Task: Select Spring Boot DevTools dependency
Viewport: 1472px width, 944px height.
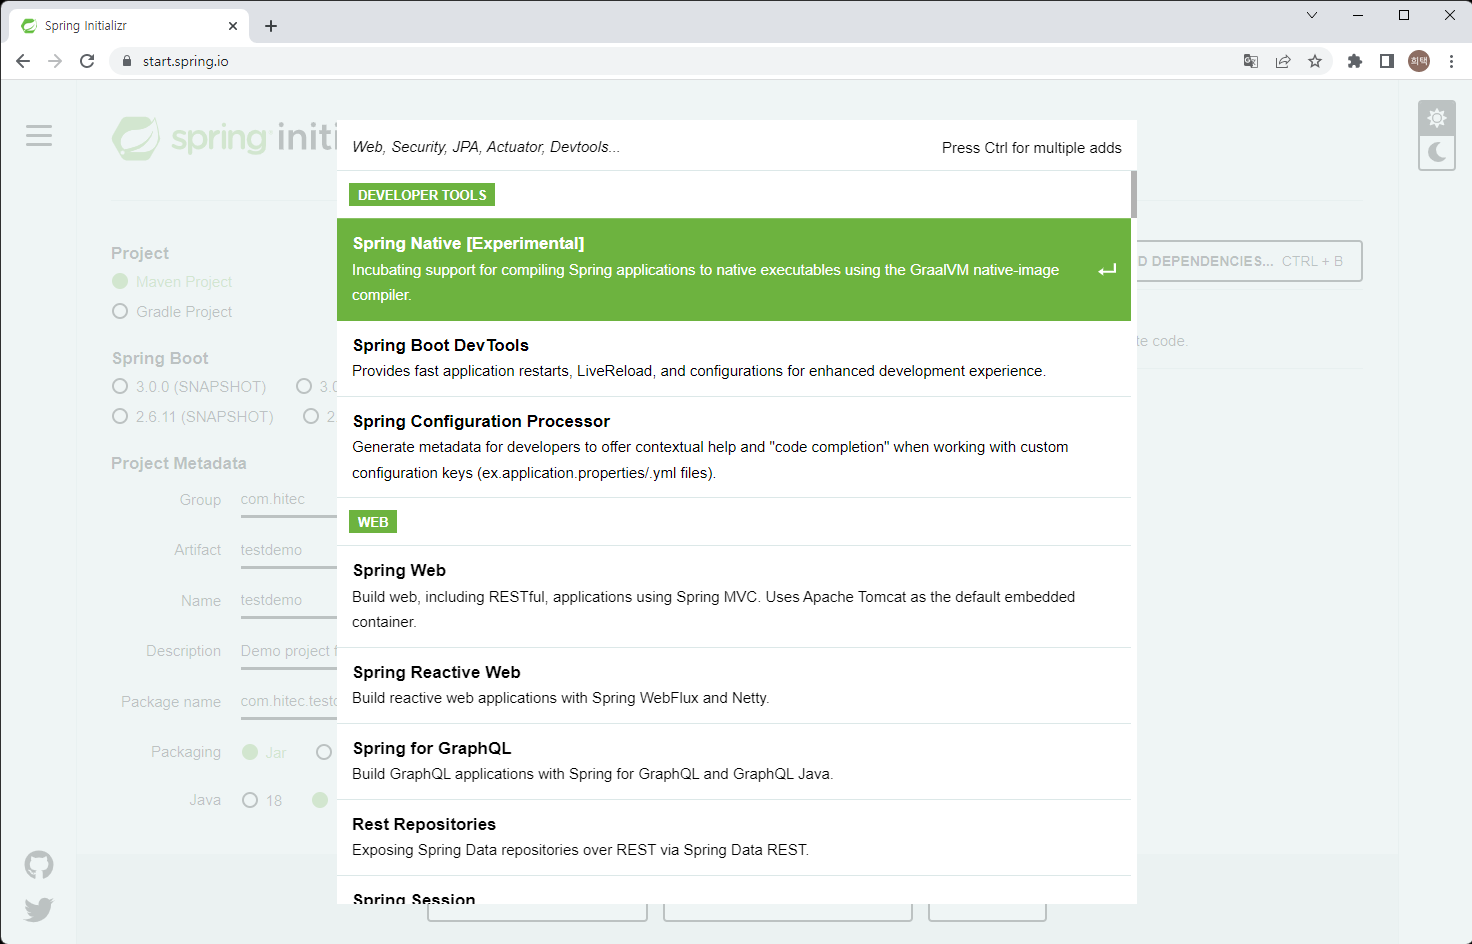Action: point(734,358)
